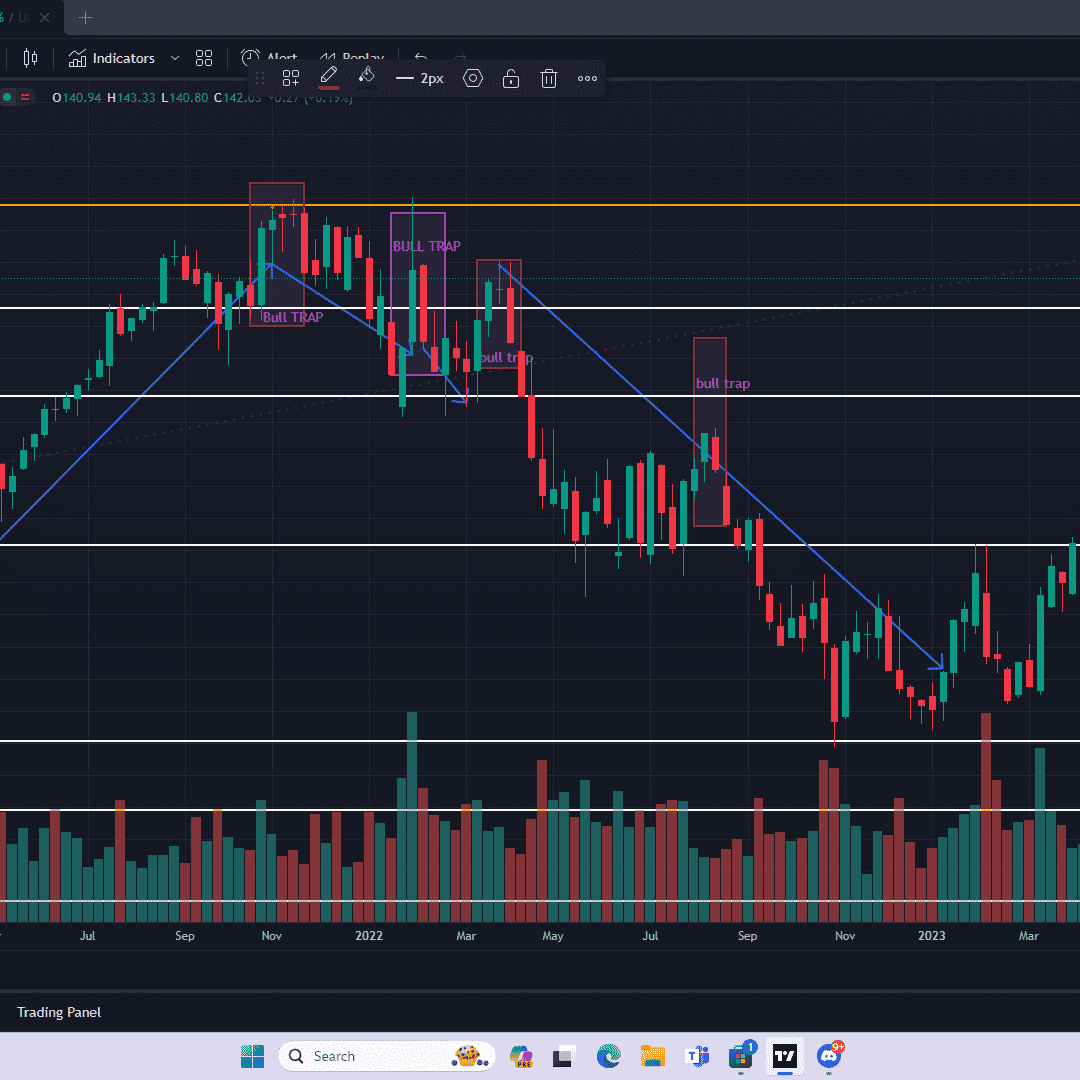Toggle lock on selected drawing

point(511,78)
